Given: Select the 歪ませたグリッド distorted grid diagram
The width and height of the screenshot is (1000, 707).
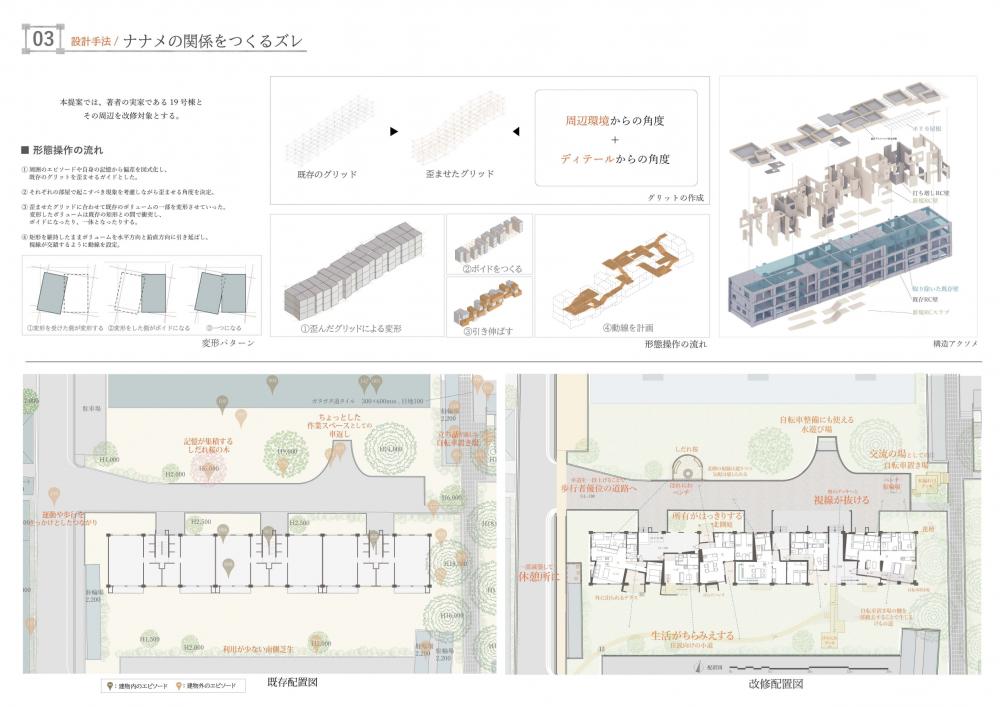Looking at the screenshot, I should 455,128.
